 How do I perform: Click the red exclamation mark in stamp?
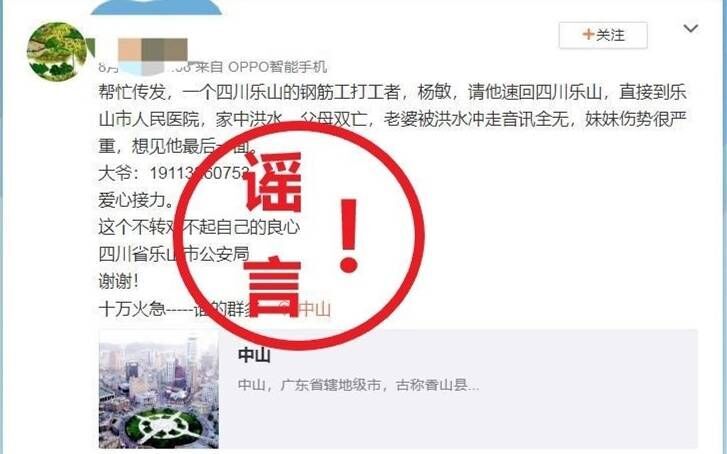point(349,236)
